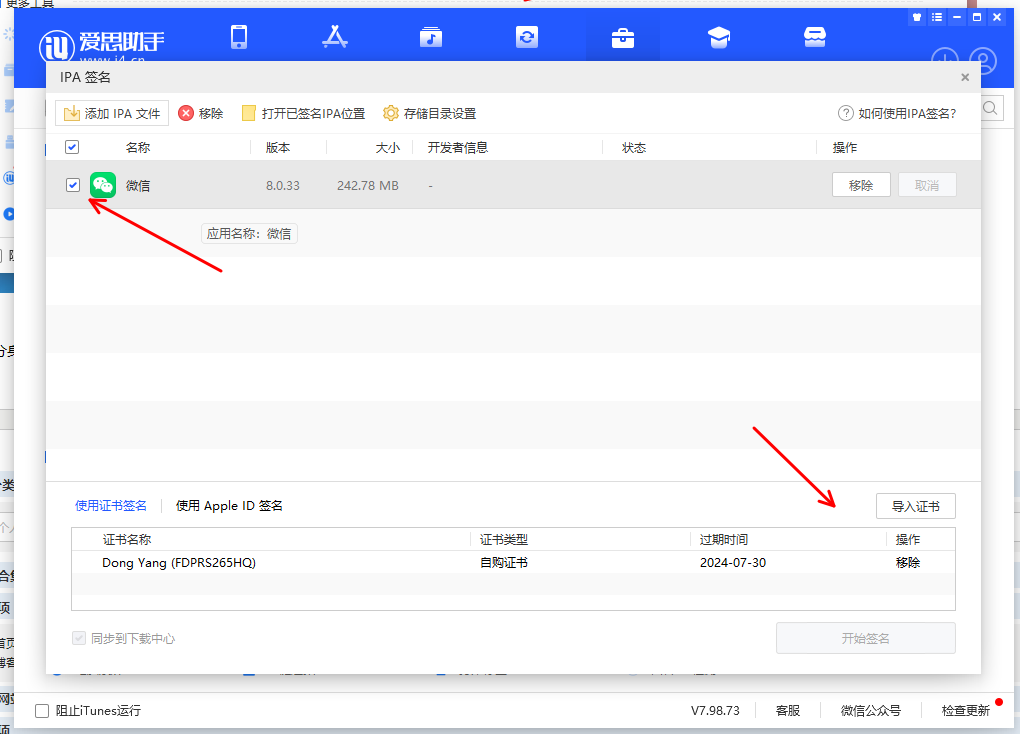This screenshot has width=1020, height=734.
Task: Click version 8.0.33 cell
Action: click(283, 185)
